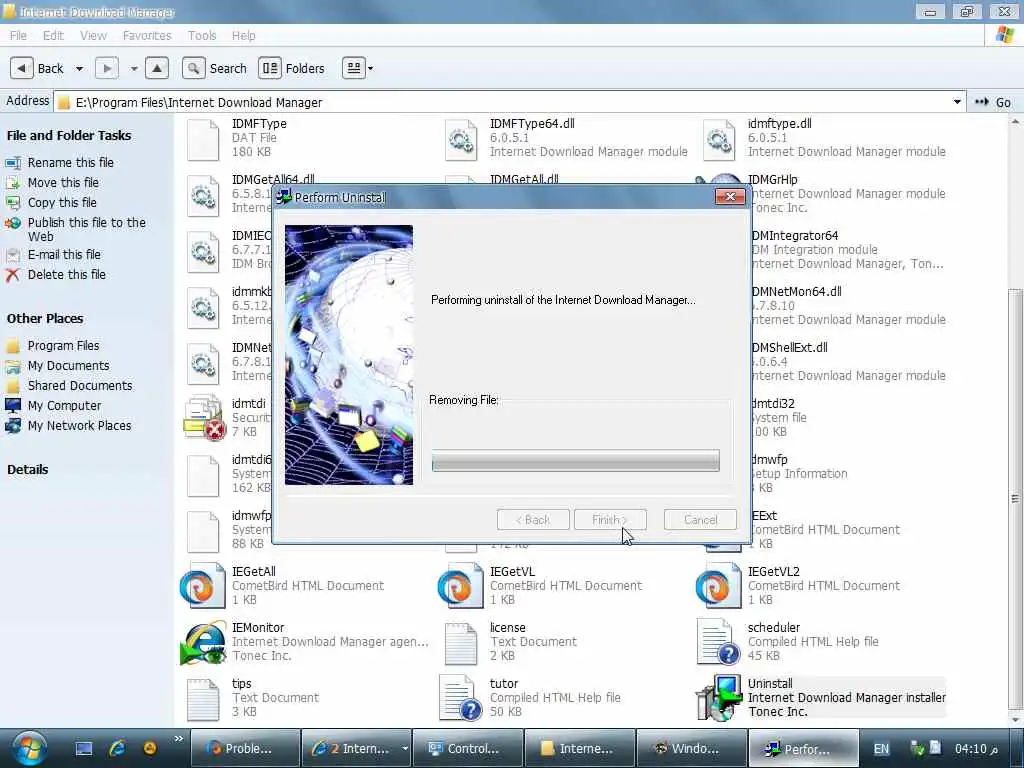This screenshot has width=1024, height=768.
Task: Click the EN language indicator
Action: (881, 749)
